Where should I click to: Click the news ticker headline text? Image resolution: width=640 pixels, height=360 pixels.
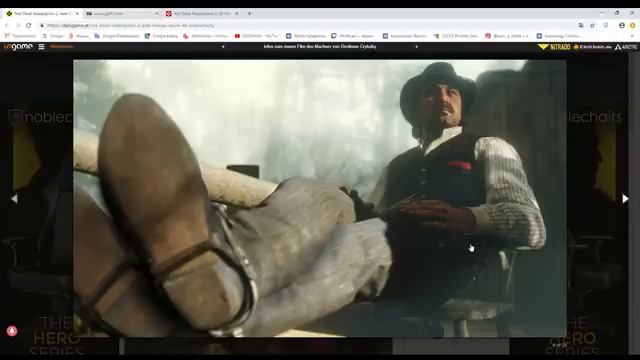(x=320, y=47)
